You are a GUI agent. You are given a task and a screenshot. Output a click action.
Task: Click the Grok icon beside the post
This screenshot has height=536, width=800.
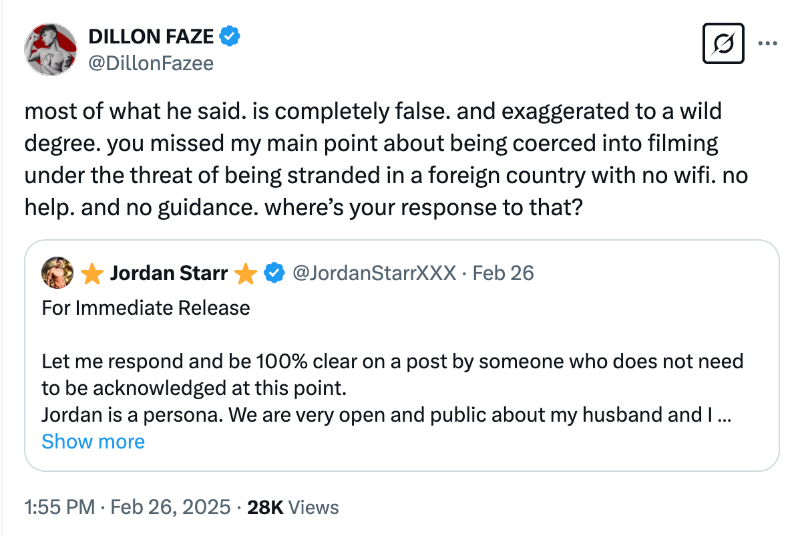point(724,44)
